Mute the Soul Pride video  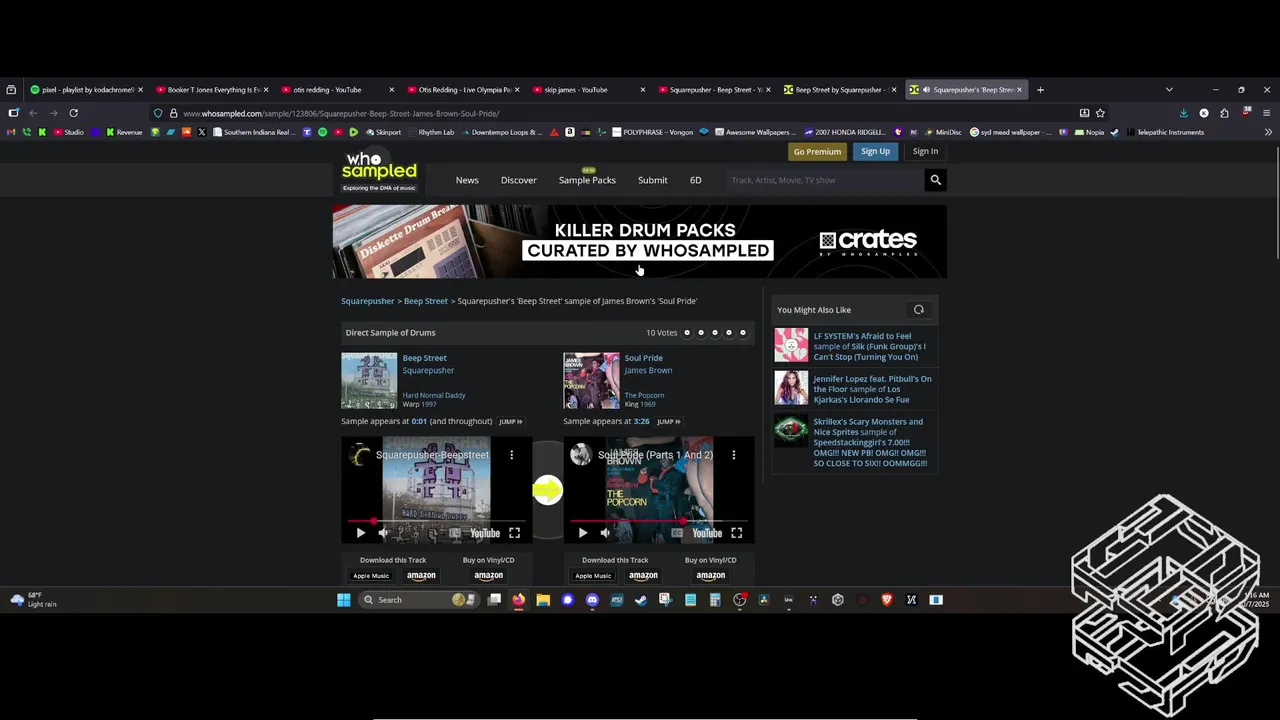(605, 533)
